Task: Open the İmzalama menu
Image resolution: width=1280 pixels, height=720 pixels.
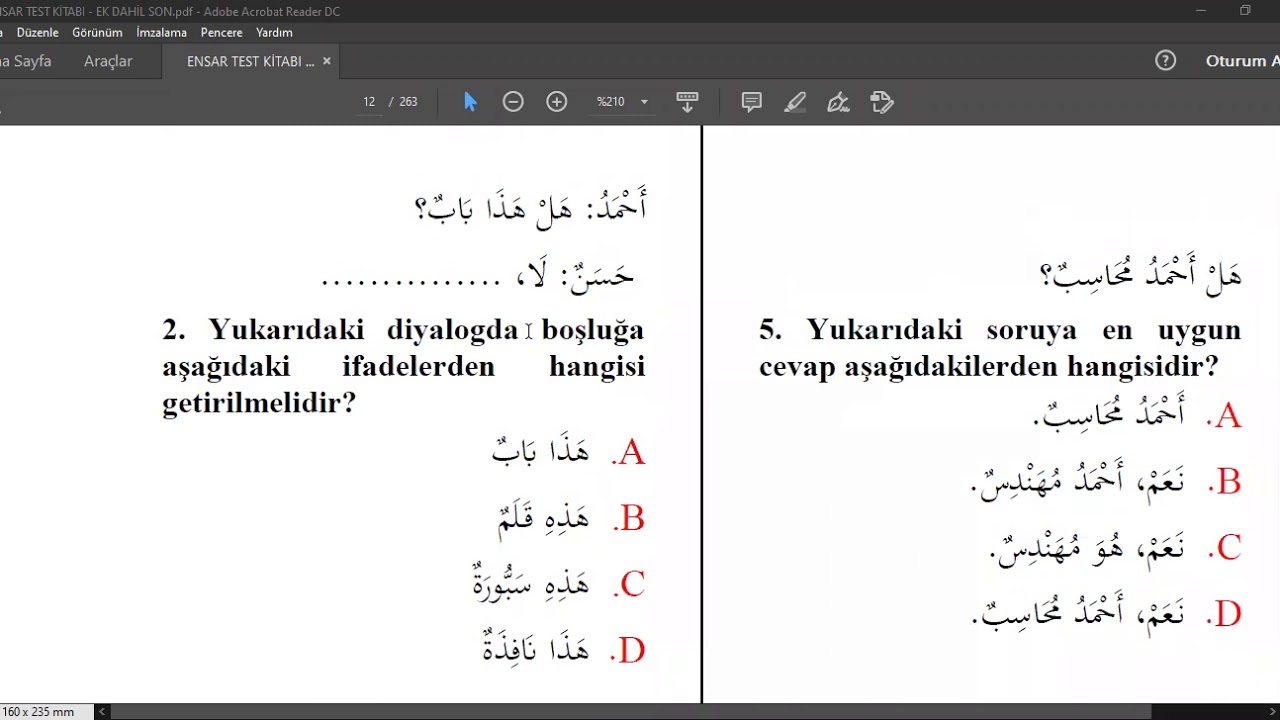Action: 161,32
